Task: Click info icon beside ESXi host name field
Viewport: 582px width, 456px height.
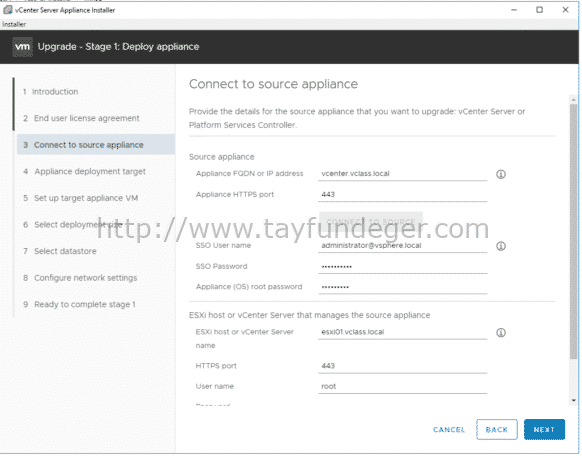Action: [501, 333]
